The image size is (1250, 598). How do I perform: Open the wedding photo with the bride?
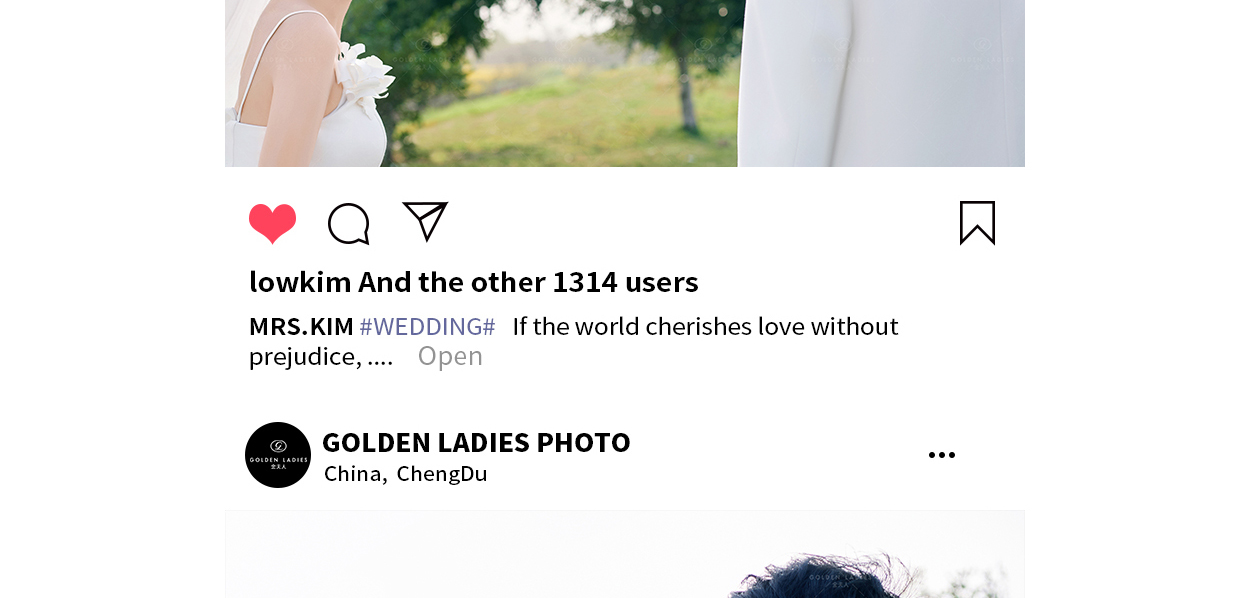625,83
